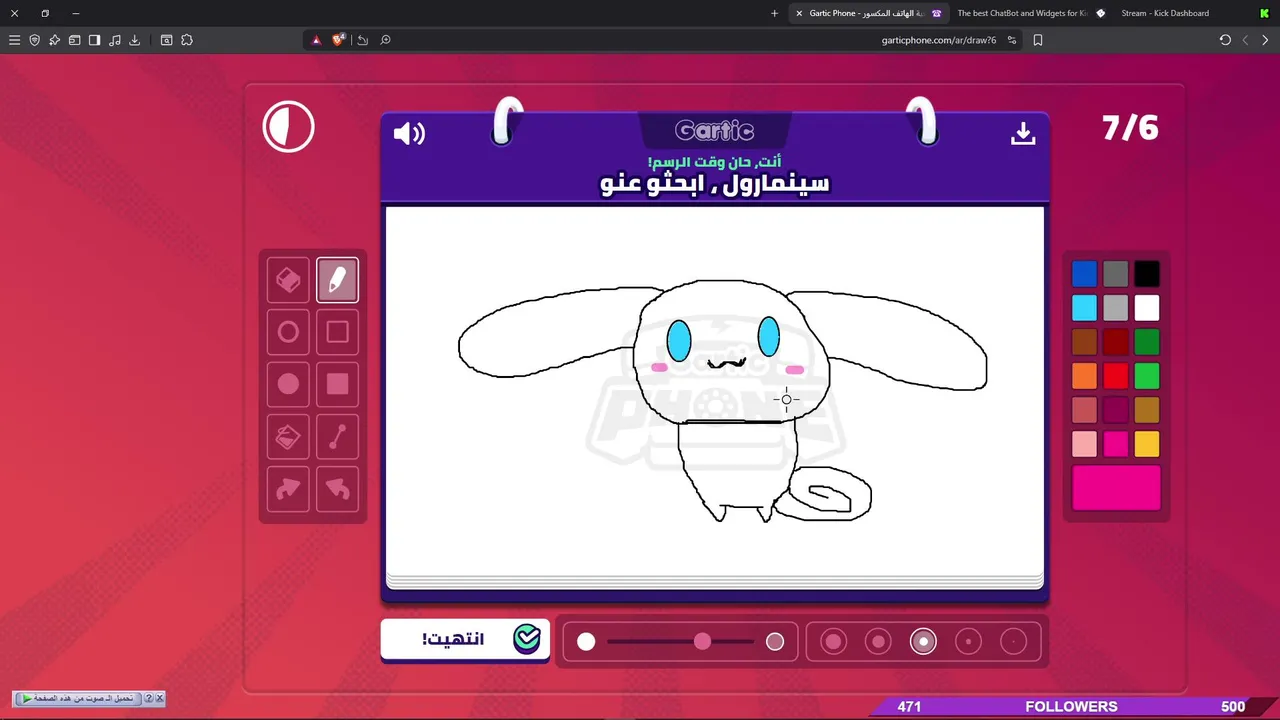1280x720 pixels.
Task: Bookmark this page in address bar
Action: [1038, 40]
